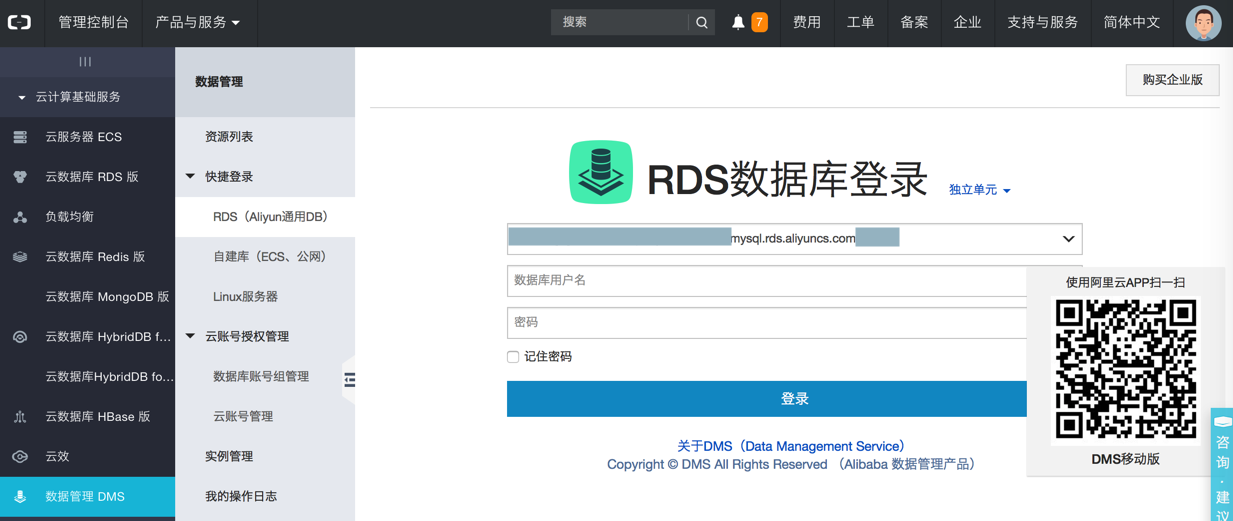Open the 咨询·建议 feedback tab

(x=1222, y=465)
